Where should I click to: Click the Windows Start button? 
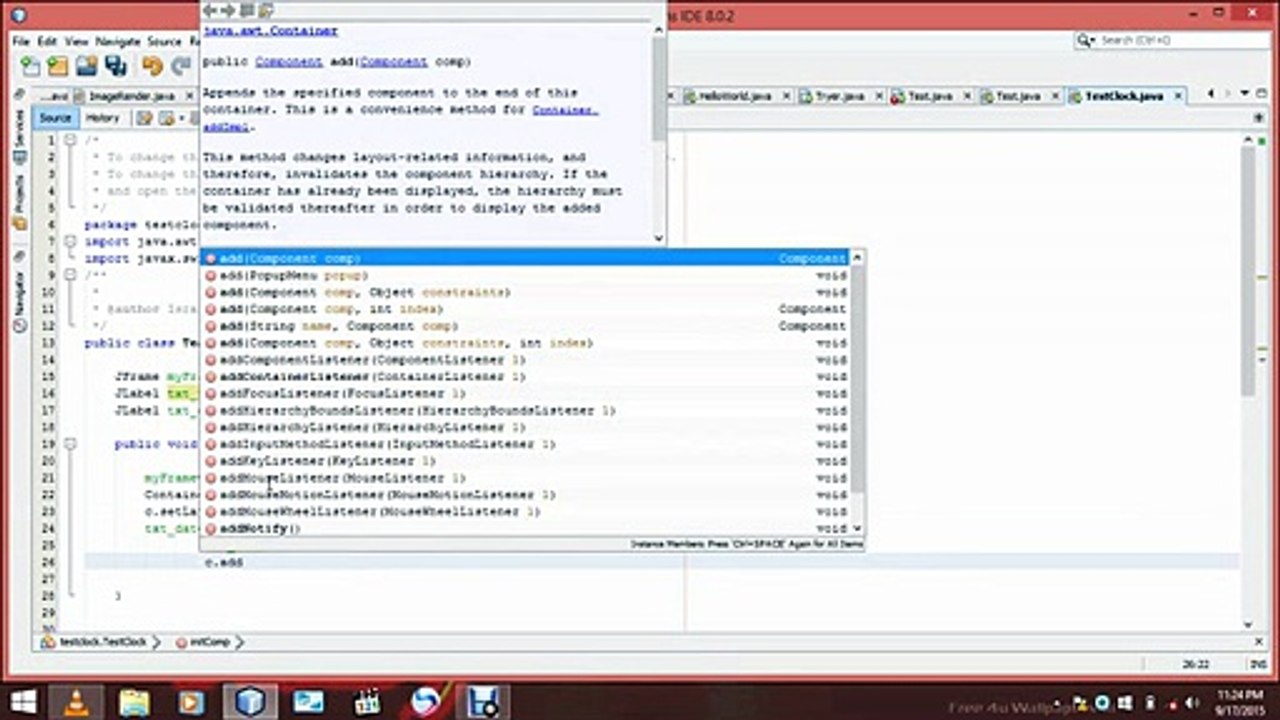point(22,701)
